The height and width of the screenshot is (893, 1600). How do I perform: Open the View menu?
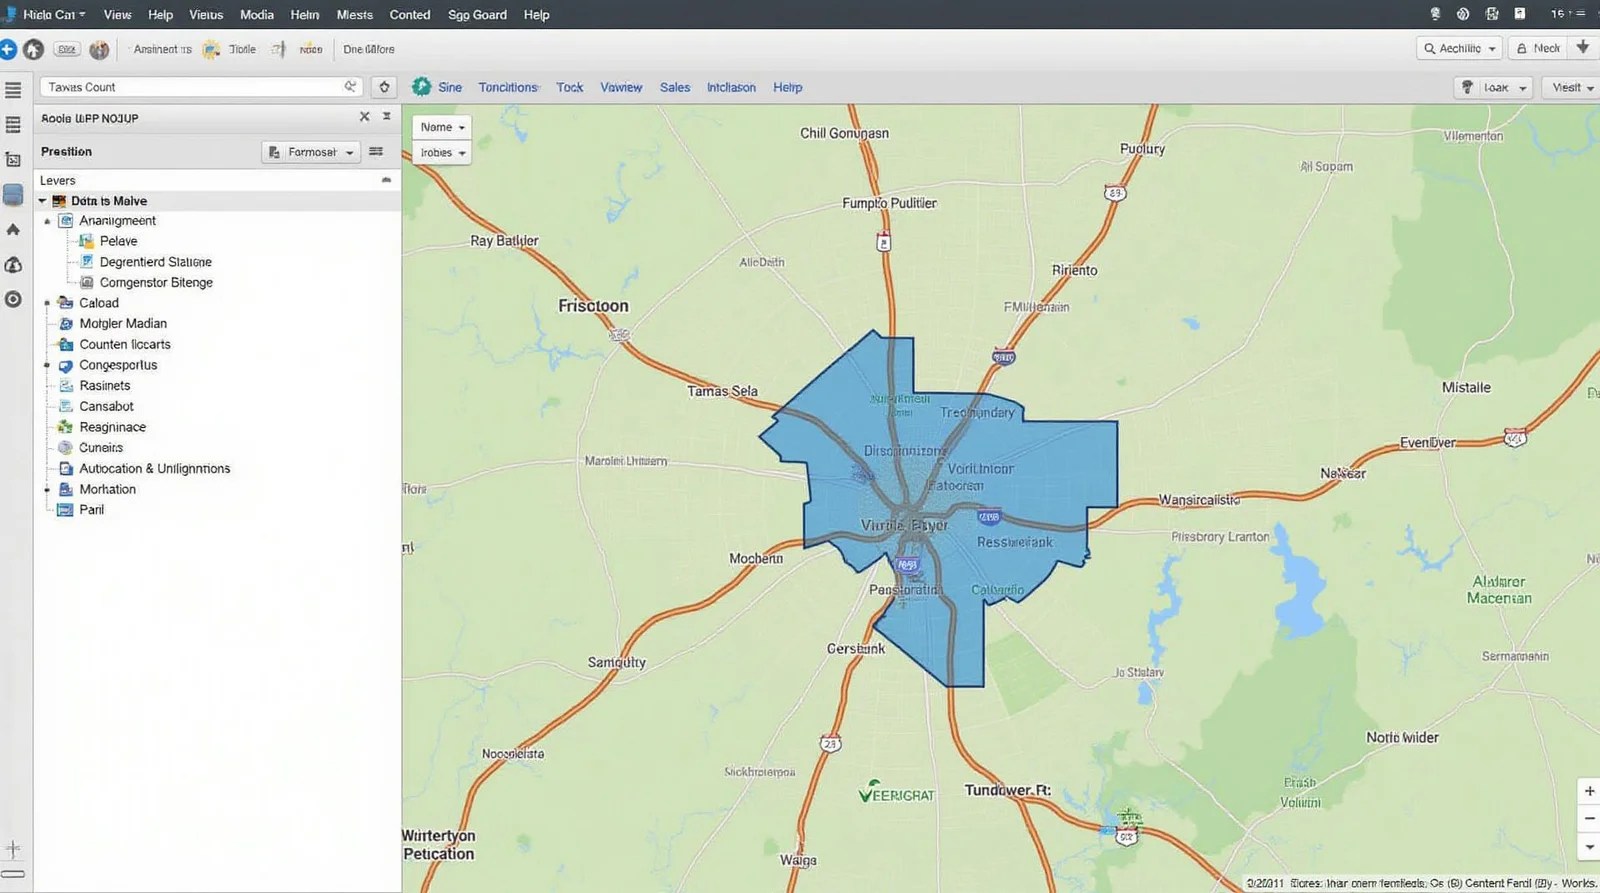click(117, 14)
